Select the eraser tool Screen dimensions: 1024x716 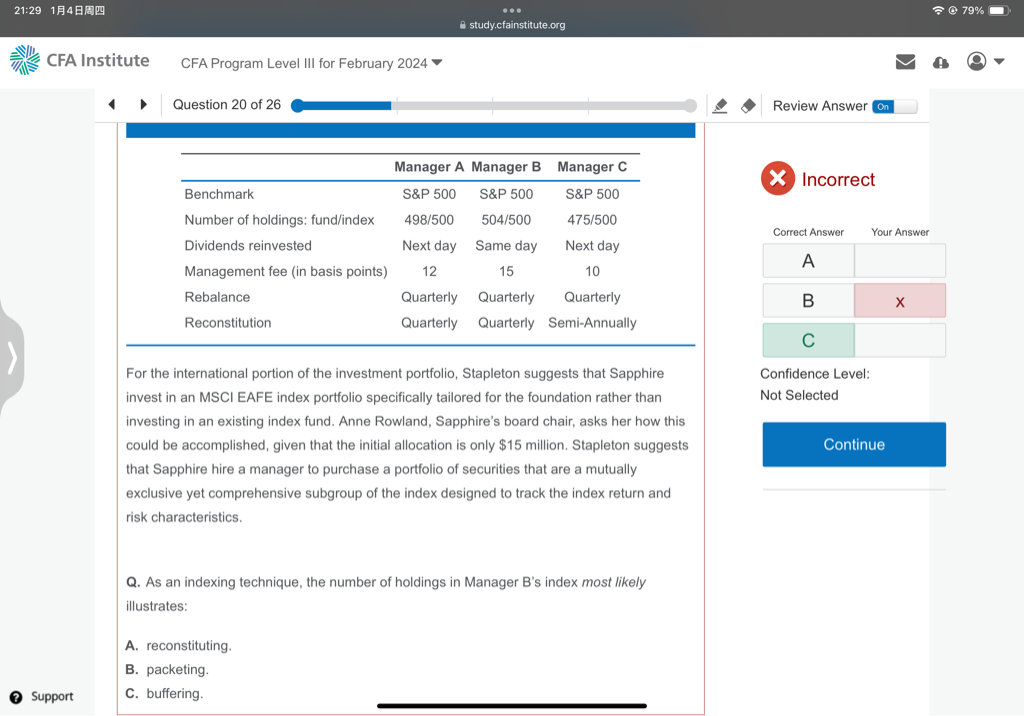coord(748,106)
